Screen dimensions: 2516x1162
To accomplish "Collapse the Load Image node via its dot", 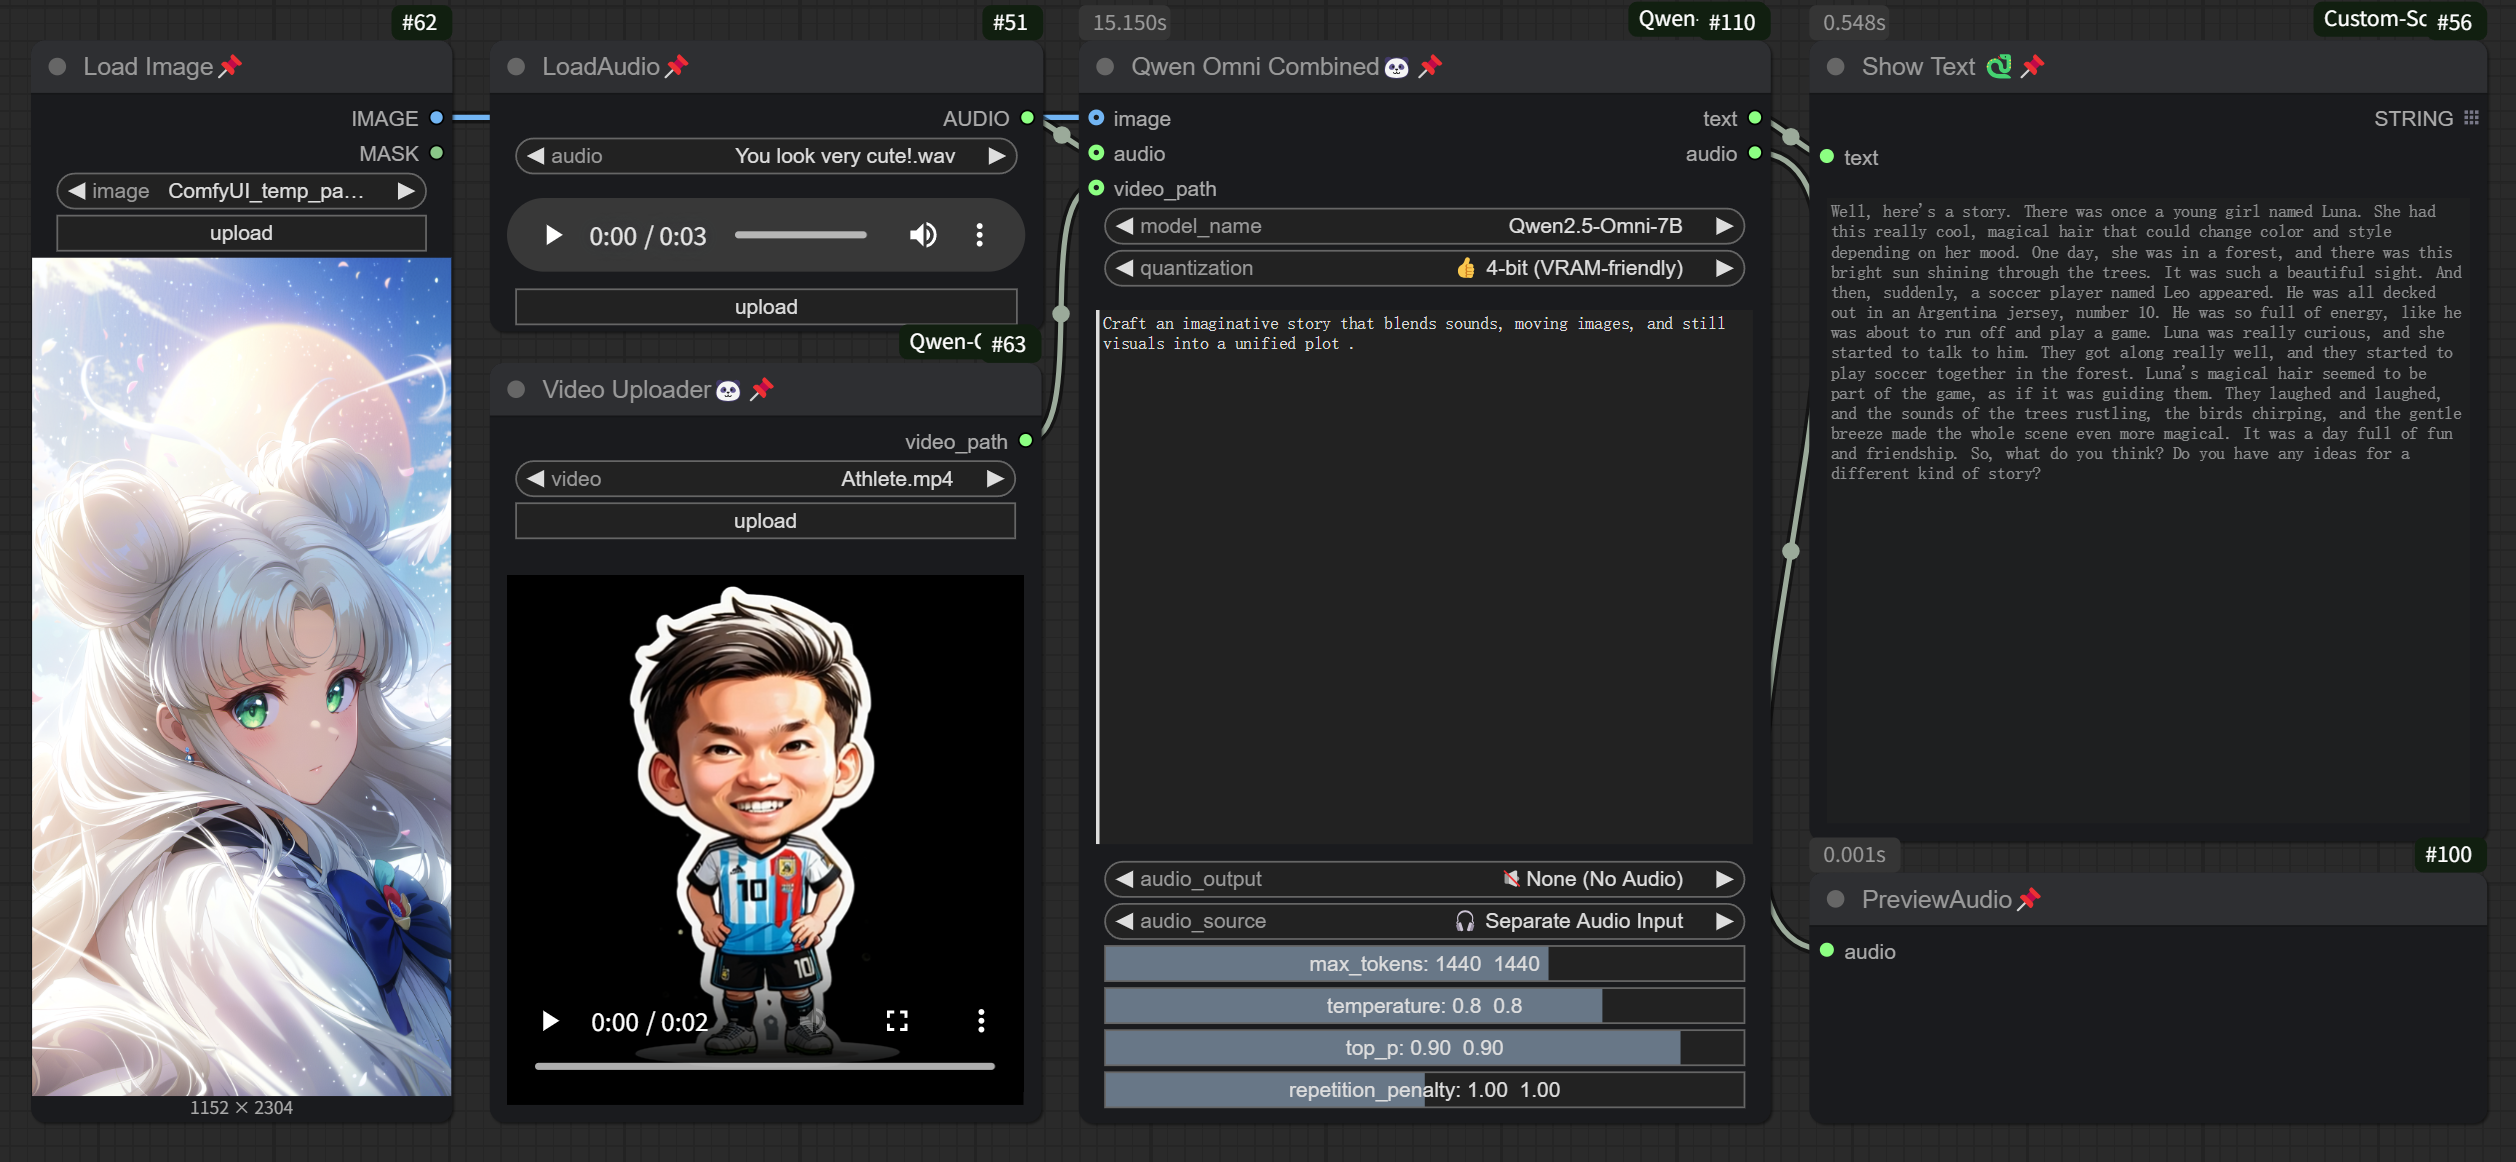I will (57, 66).
